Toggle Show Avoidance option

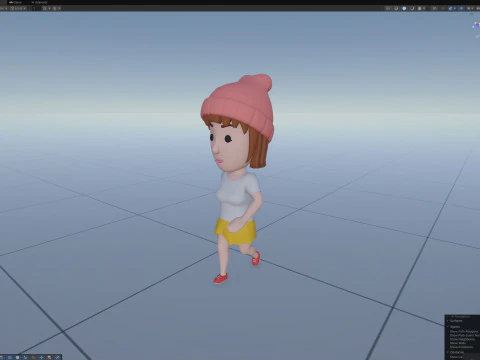point(462,347)
